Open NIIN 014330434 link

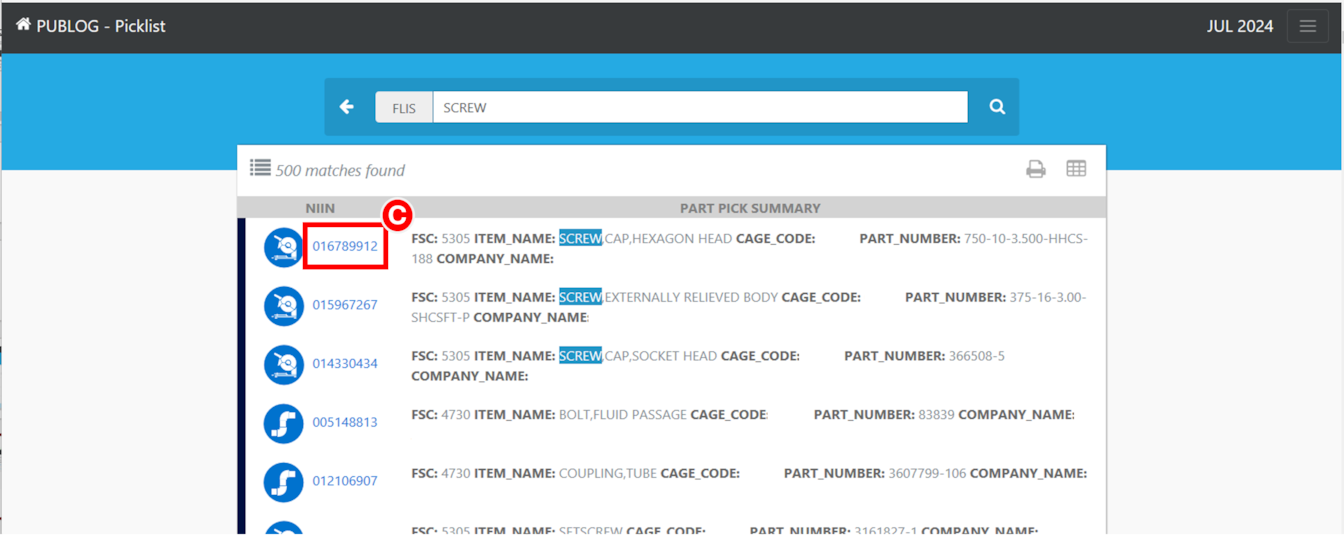pos(345,363)
